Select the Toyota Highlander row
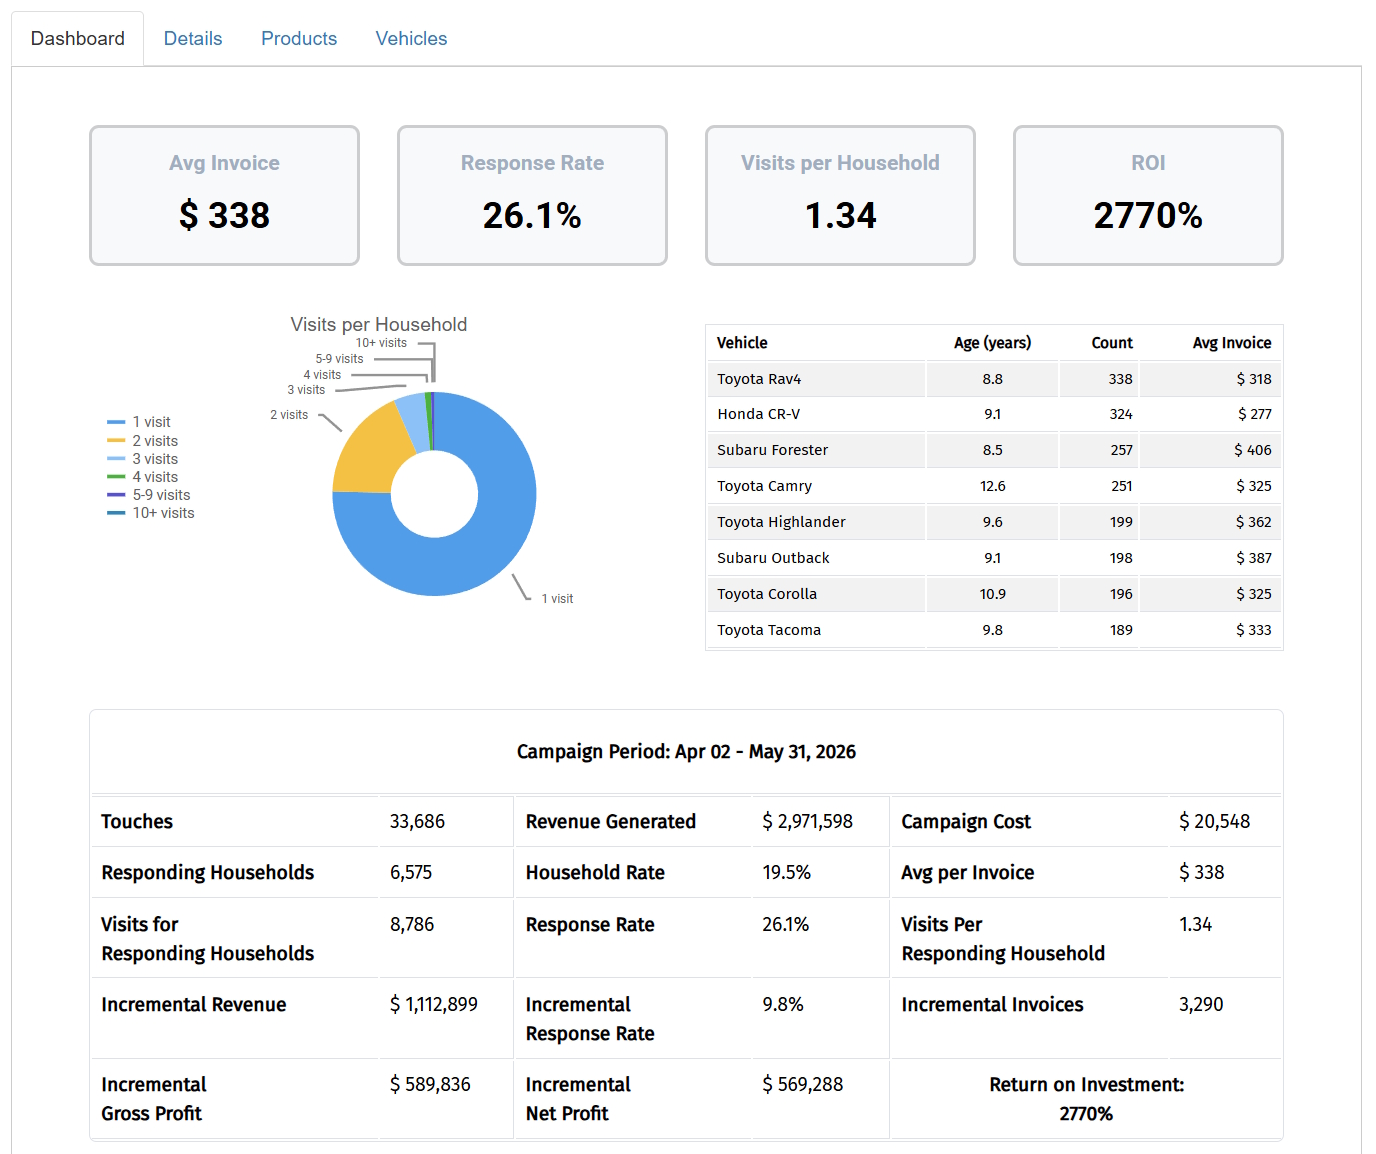Viewport: 1376px width, 1154px height. 994,522
